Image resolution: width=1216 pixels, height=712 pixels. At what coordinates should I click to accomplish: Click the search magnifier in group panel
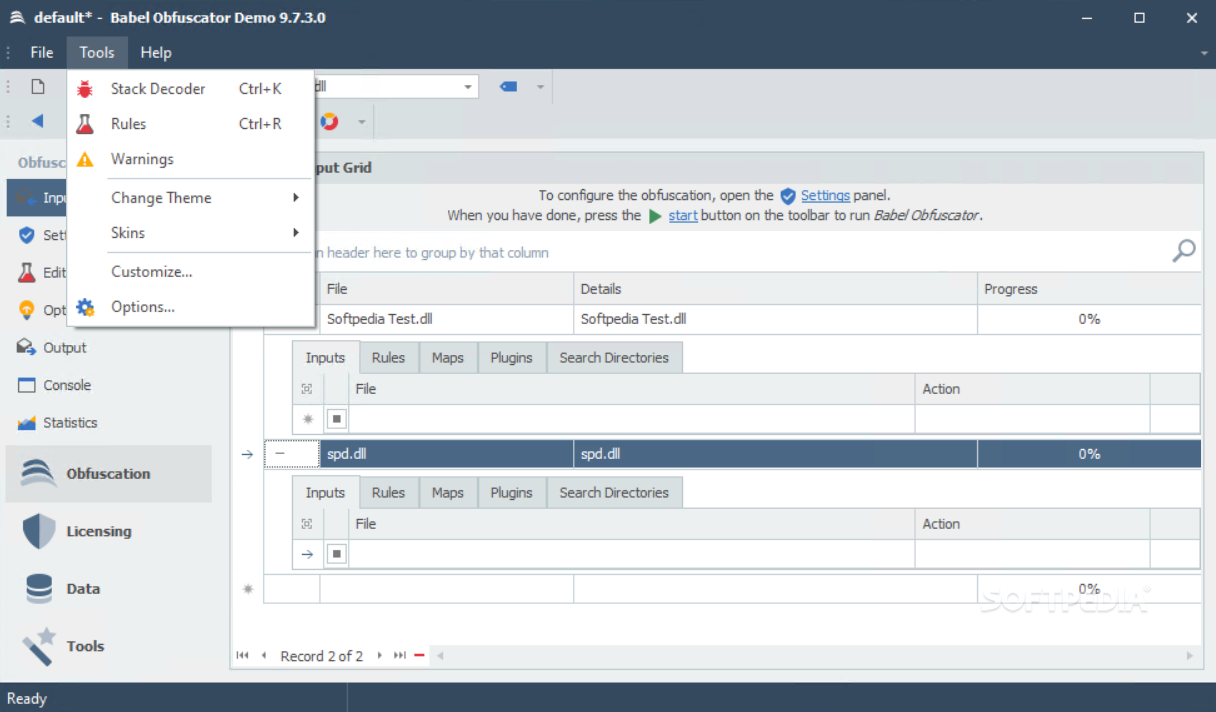click(x=1183, y=251)
